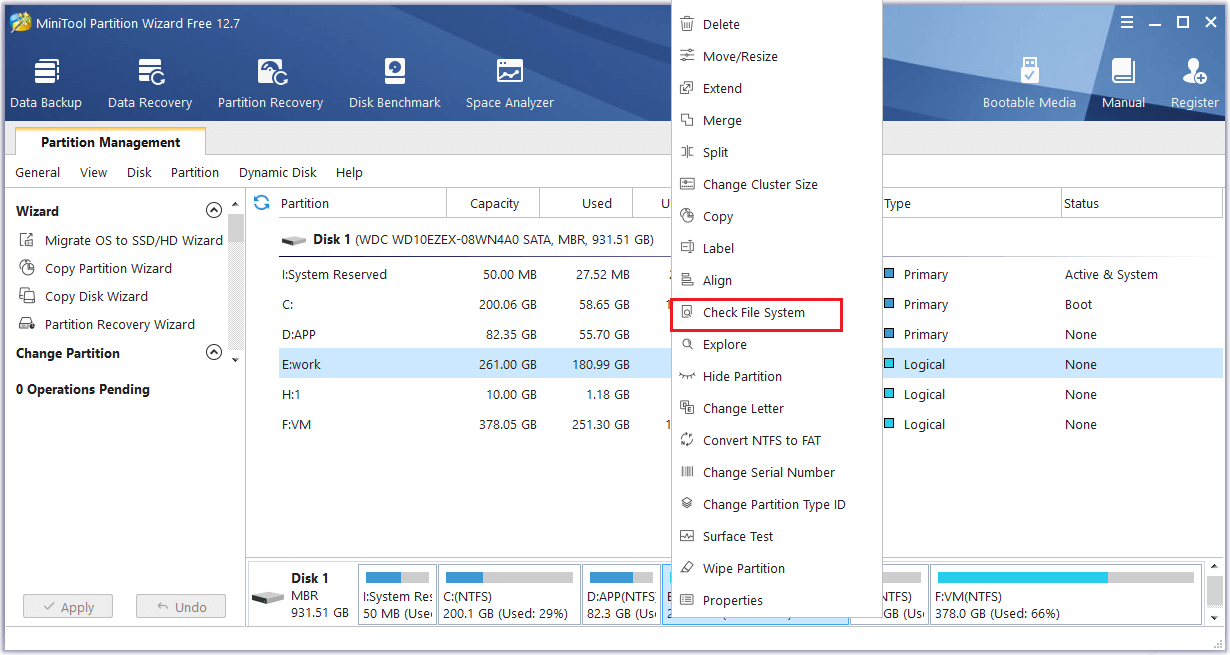Click the Apply button

68,606
